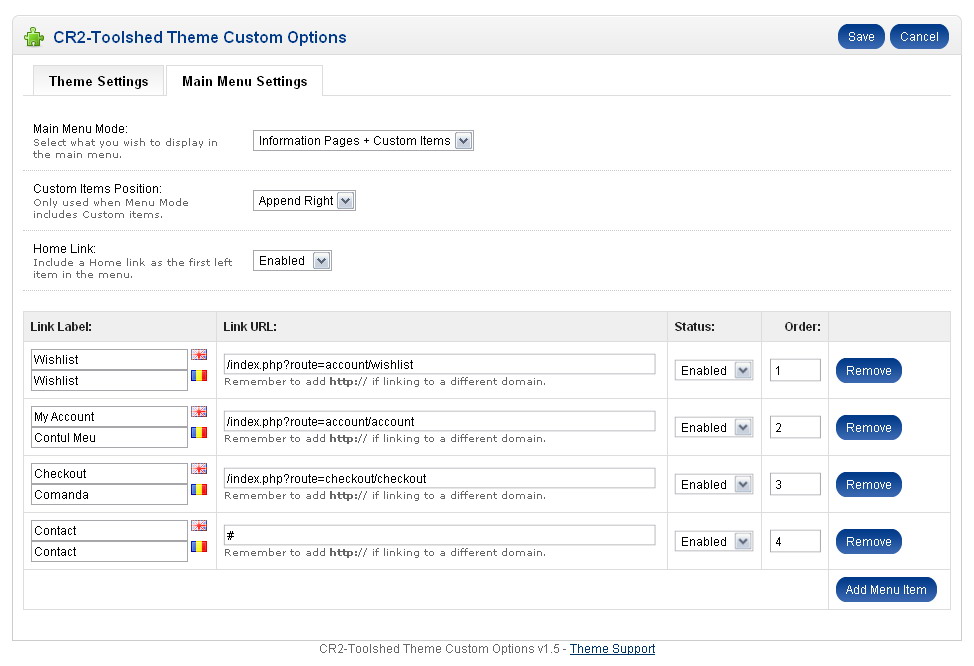Image resolution: width=974 pixels, height=666 pixels.
Task: Open the Theme Support link
Action: pos(612,649)
